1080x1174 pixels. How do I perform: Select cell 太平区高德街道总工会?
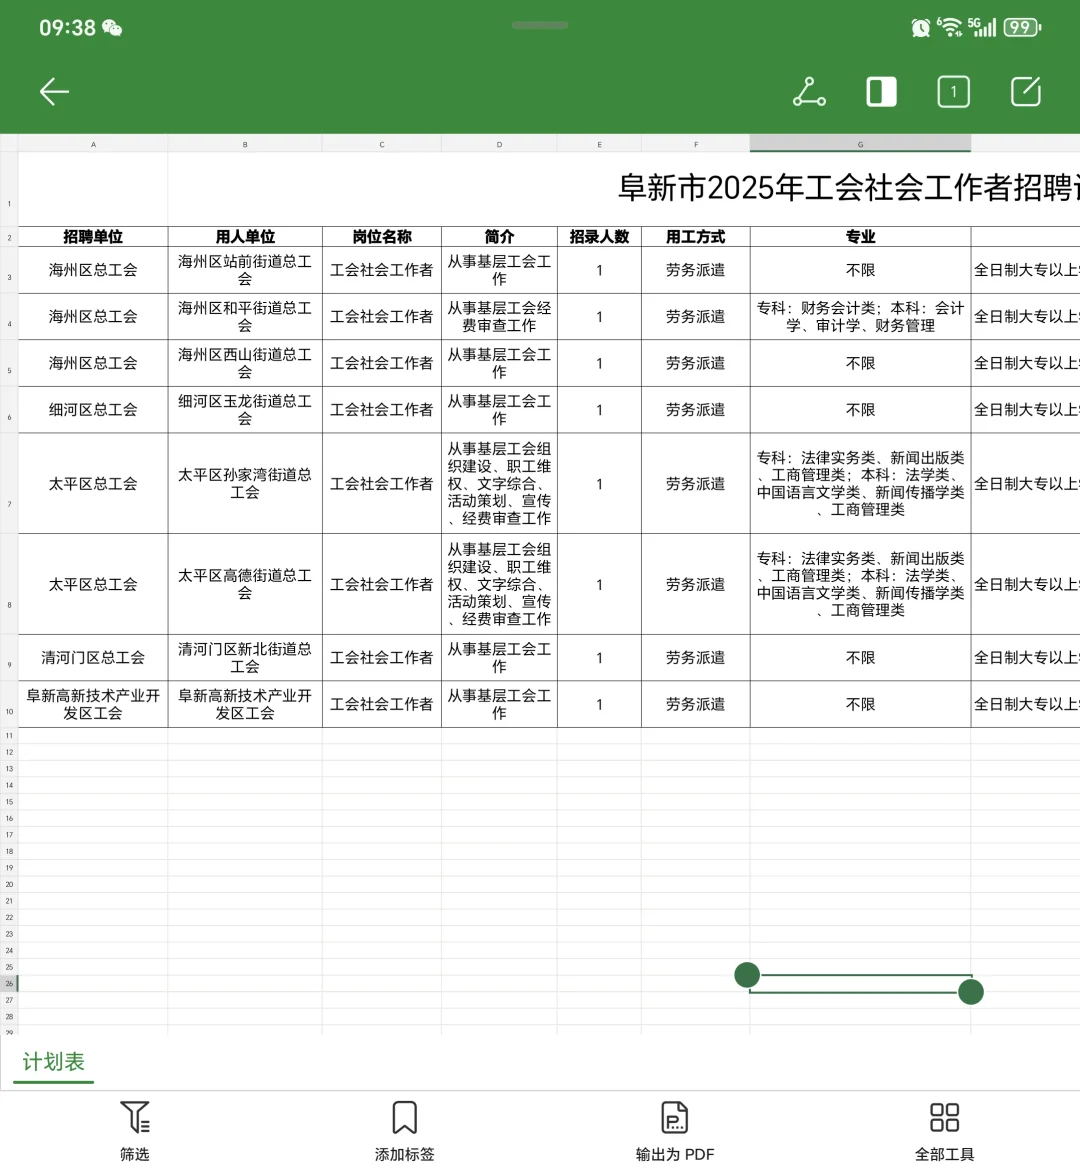[245, 584]
